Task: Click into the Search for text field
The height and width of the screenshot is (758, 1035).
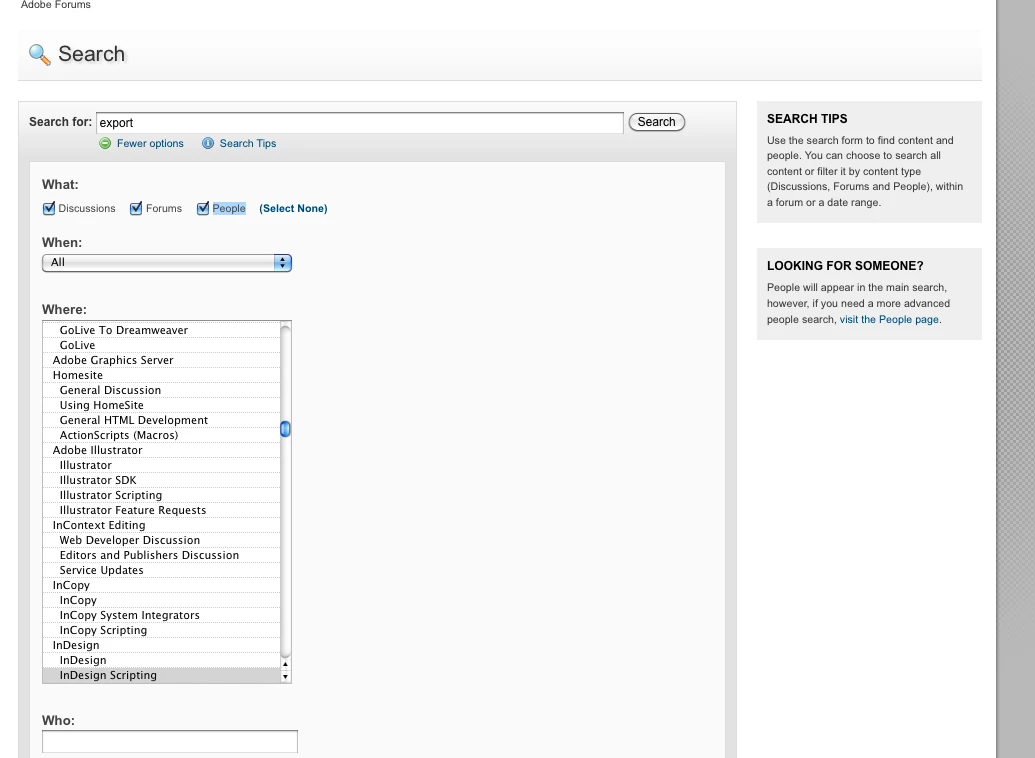Action: coord(360,123)
